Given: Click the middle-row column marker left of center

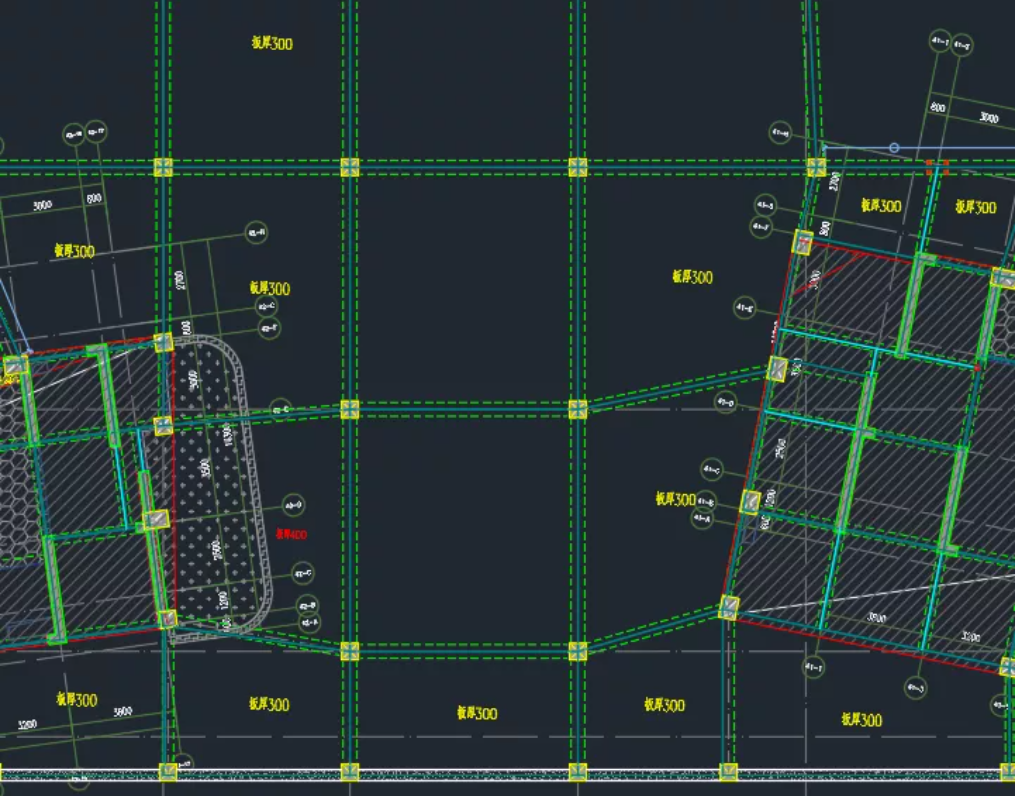Looking at the screenshot, I should 349,409.
